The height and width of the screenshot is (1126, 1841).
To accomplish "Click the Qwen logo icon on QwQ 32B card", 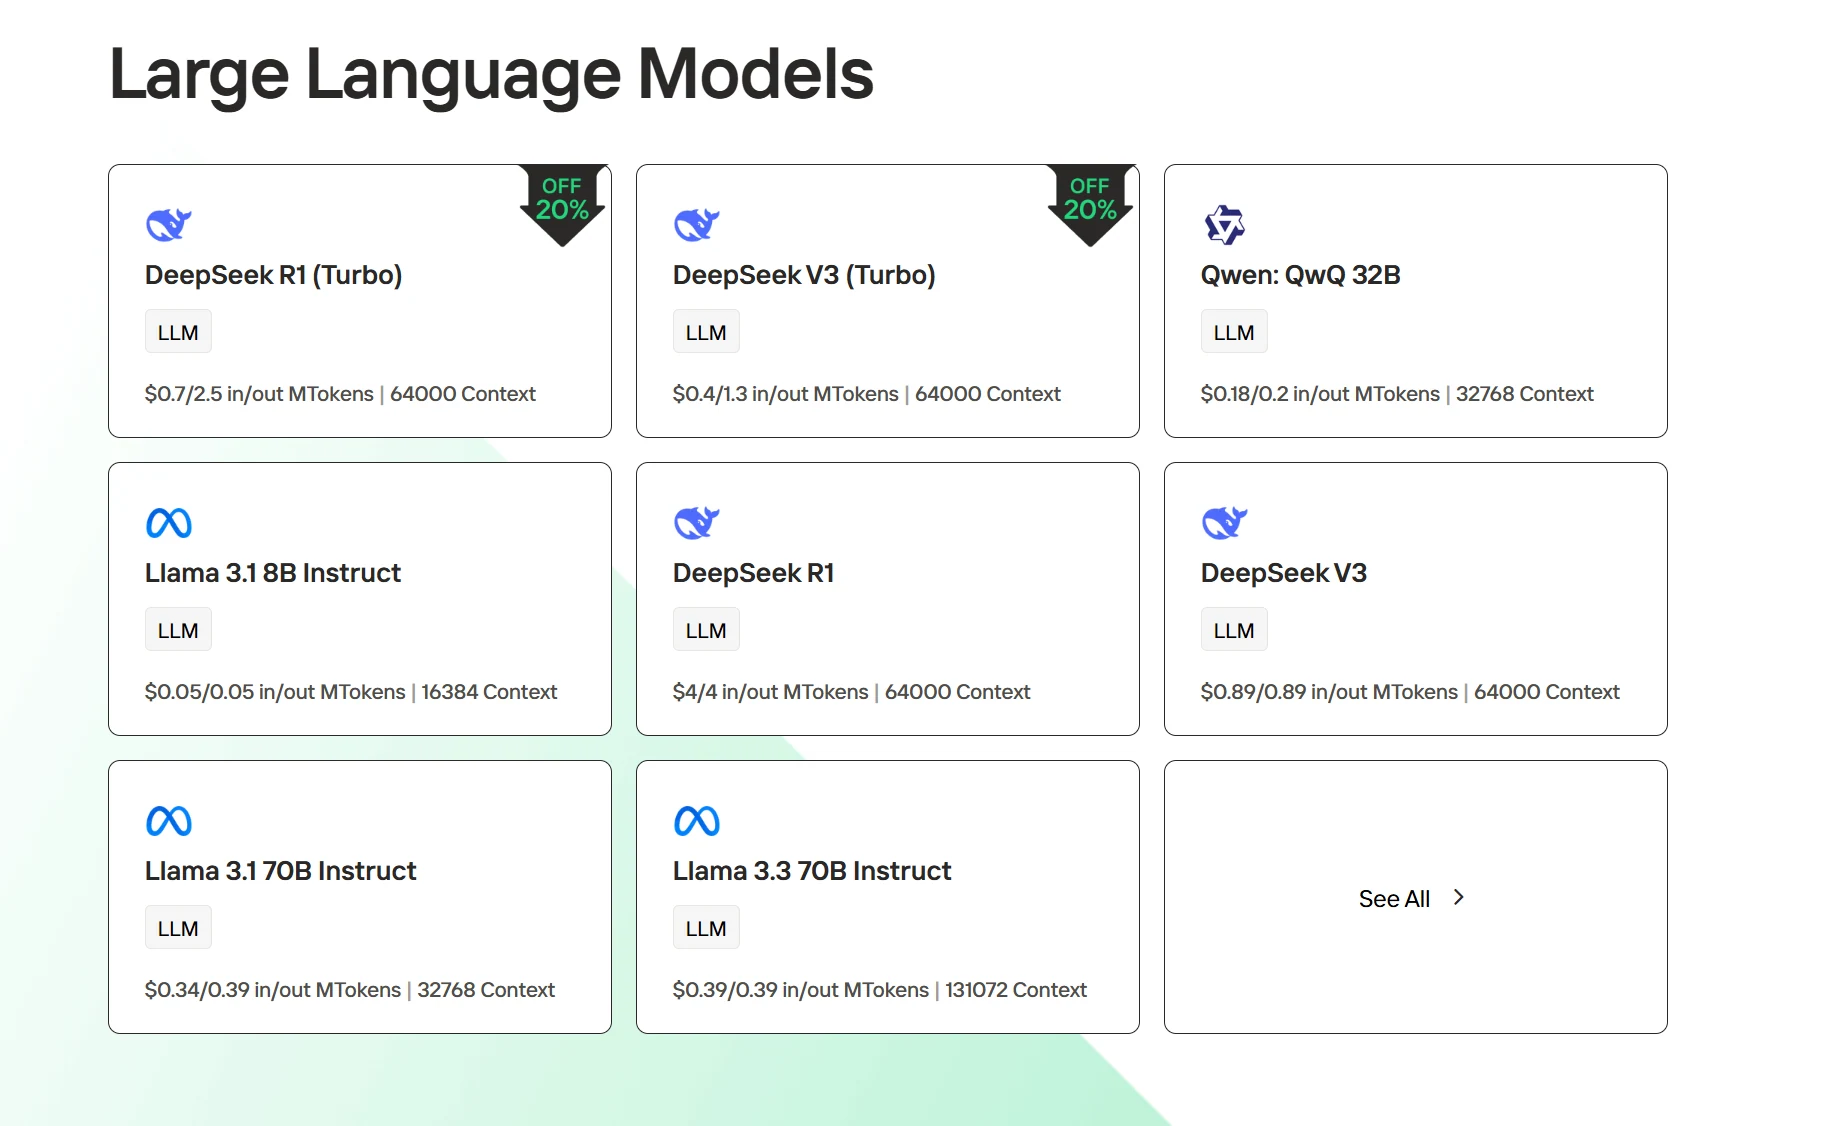I will 1225,225.
